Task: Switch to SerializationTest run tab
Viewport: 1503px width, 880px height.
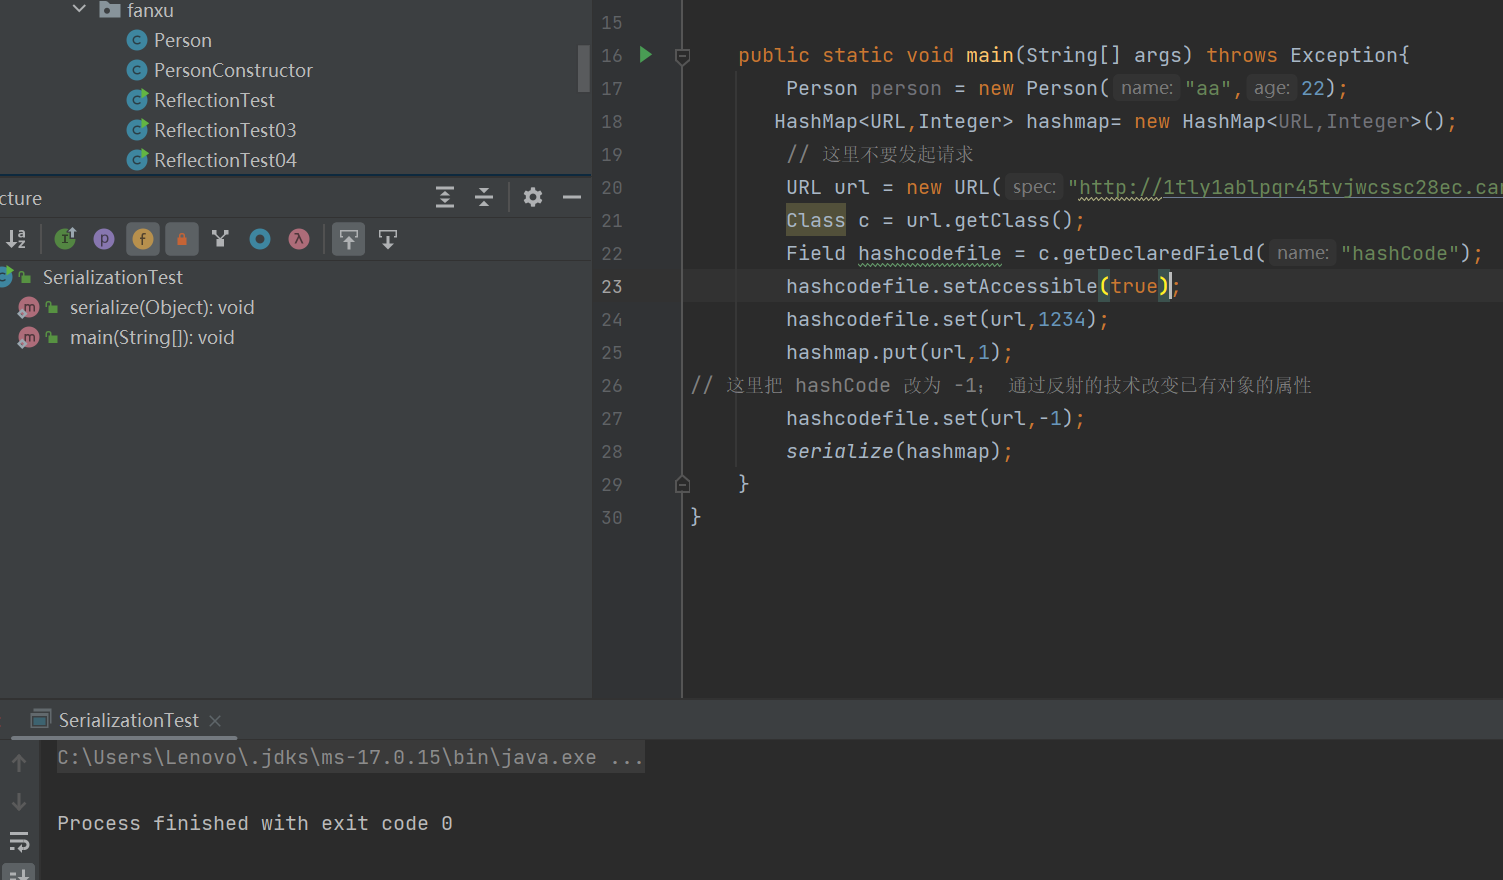Action: point(128,720)
